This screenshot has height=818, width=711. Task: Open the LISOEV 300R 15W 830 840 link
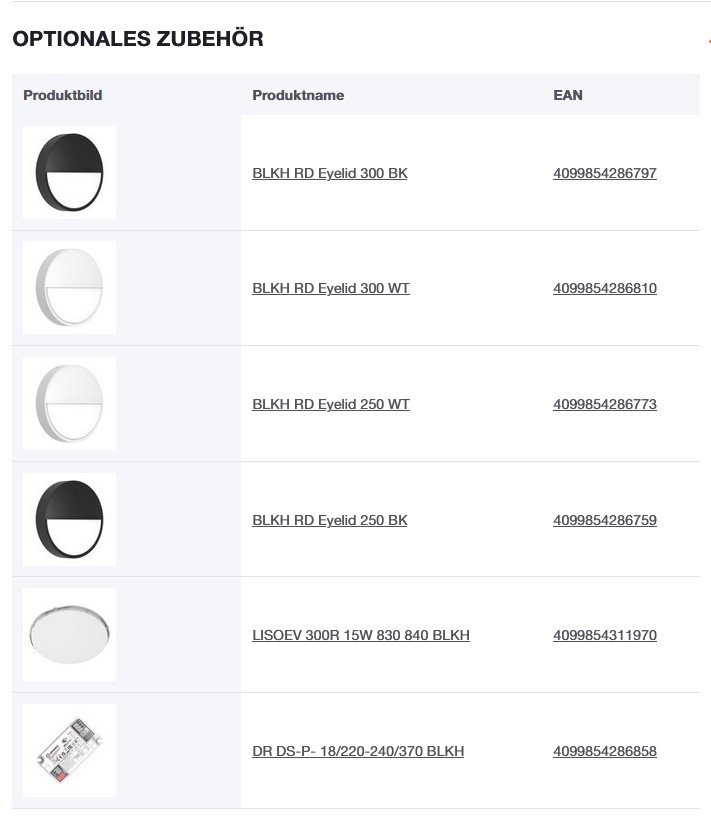[361, 635]
